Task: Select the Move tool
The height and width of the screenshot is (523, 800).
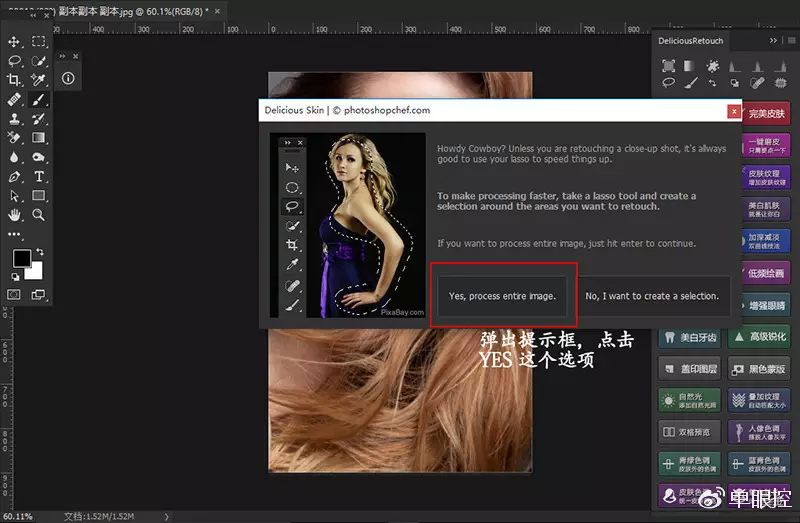Action: pos(14,41)
